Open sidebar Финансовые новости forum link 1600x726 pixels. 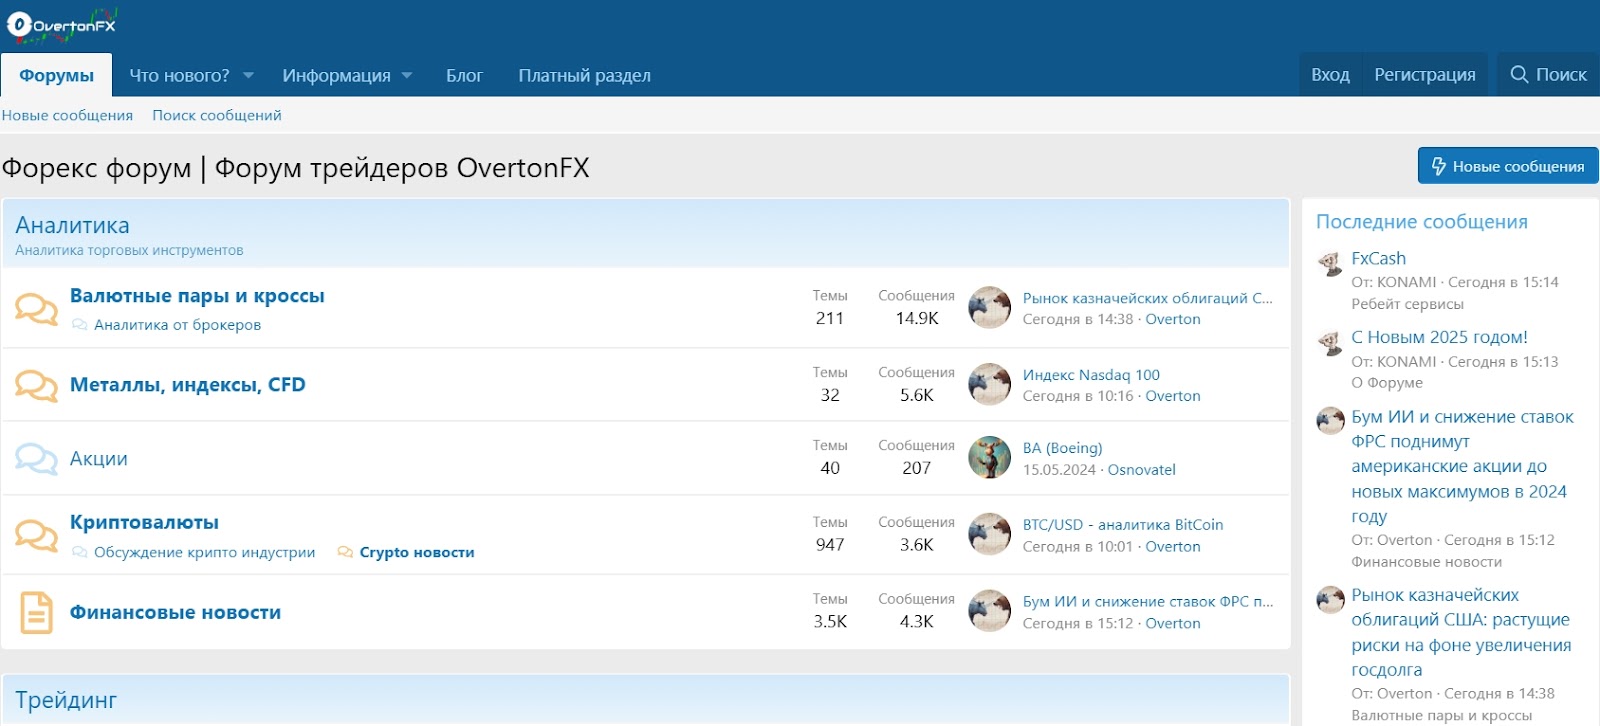[x=1426, y=562]
